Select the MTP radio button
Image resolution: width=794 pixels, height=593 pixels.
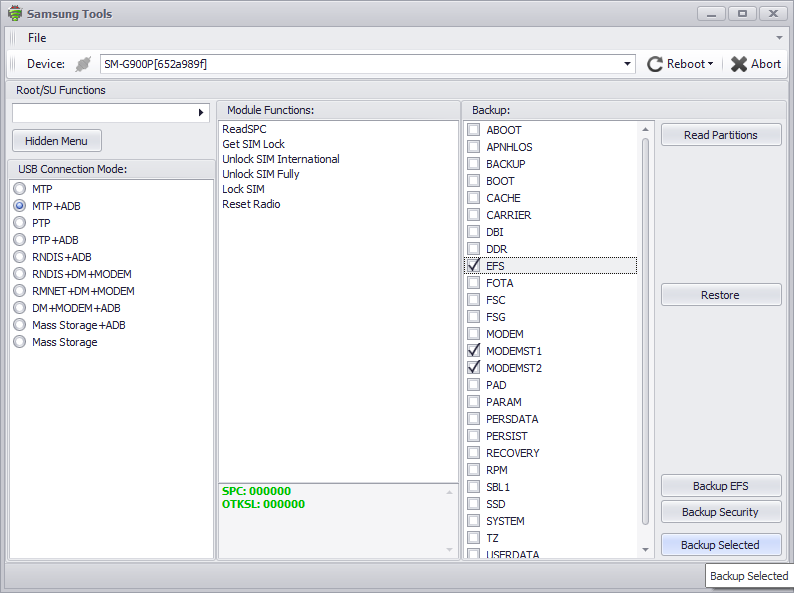(20, 189)
